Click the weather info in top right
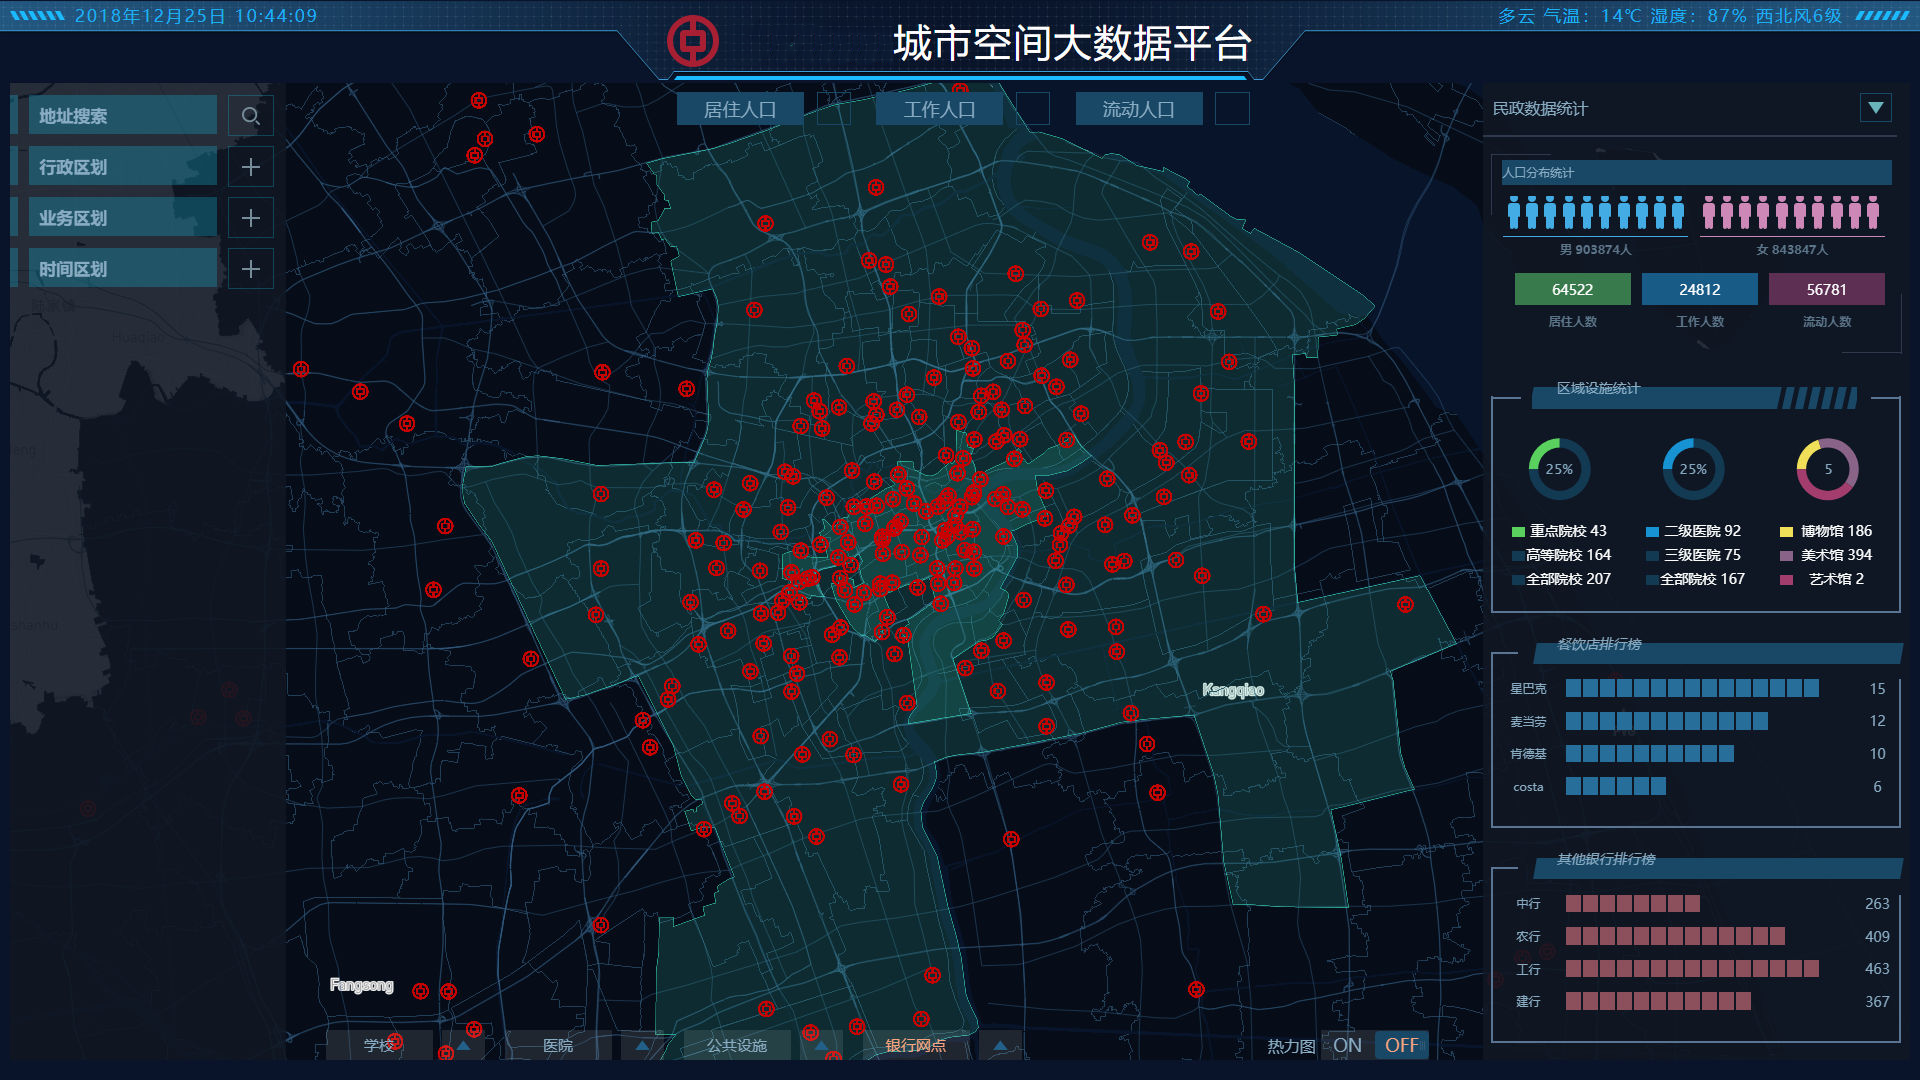This screenshot has height=1080, width=1920. 1669,16
